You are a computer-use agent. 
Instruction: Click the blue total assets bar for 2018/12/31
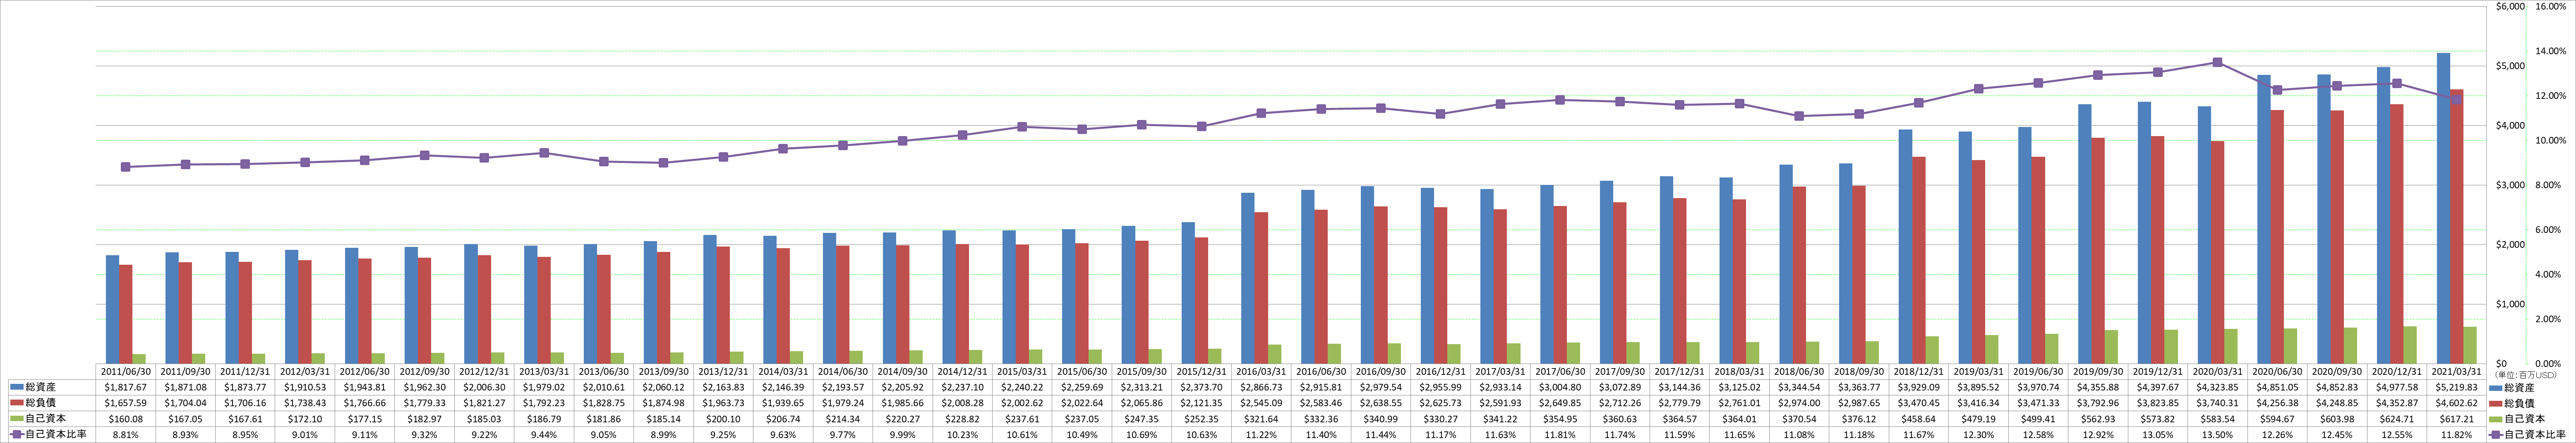(1905, 246)
